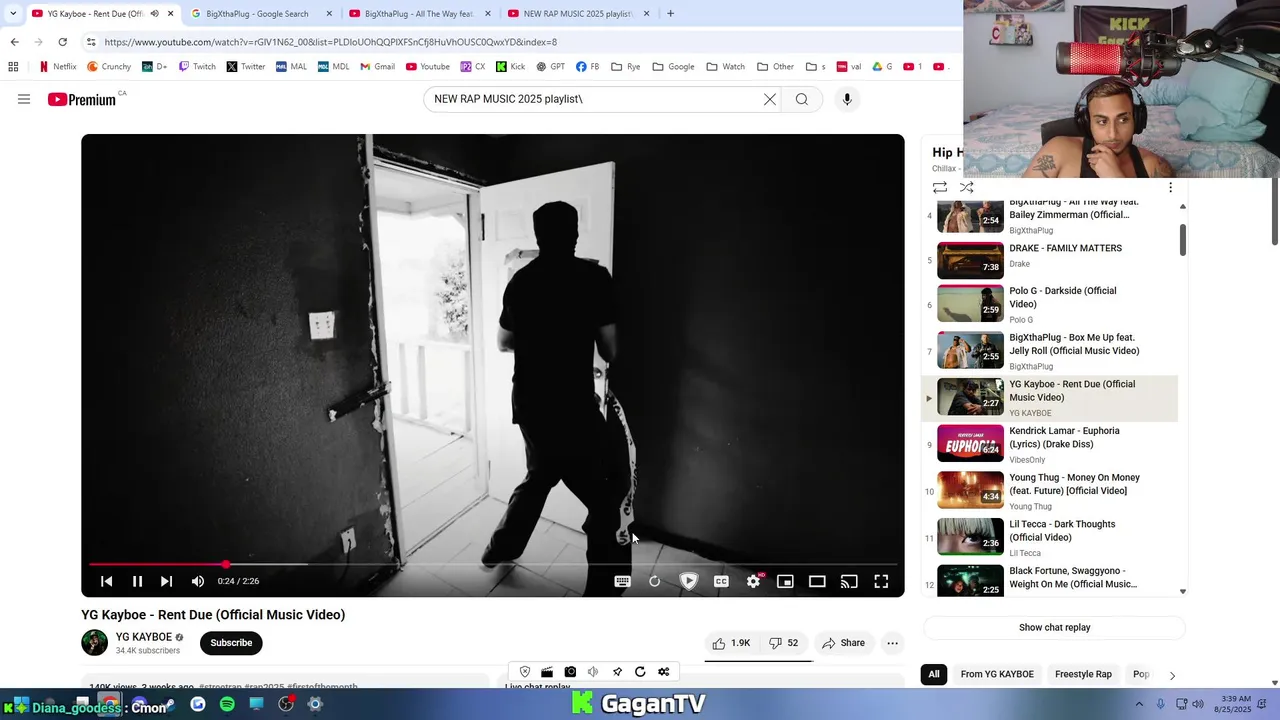Play Polo G - Darkside from playlist
1280x720 pixels.
click(1049, 304)
